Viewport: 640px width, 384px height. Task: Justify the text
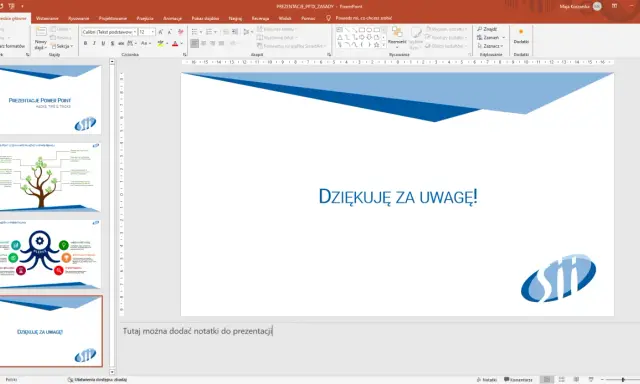pyautogui.click(x=221, y=43)
